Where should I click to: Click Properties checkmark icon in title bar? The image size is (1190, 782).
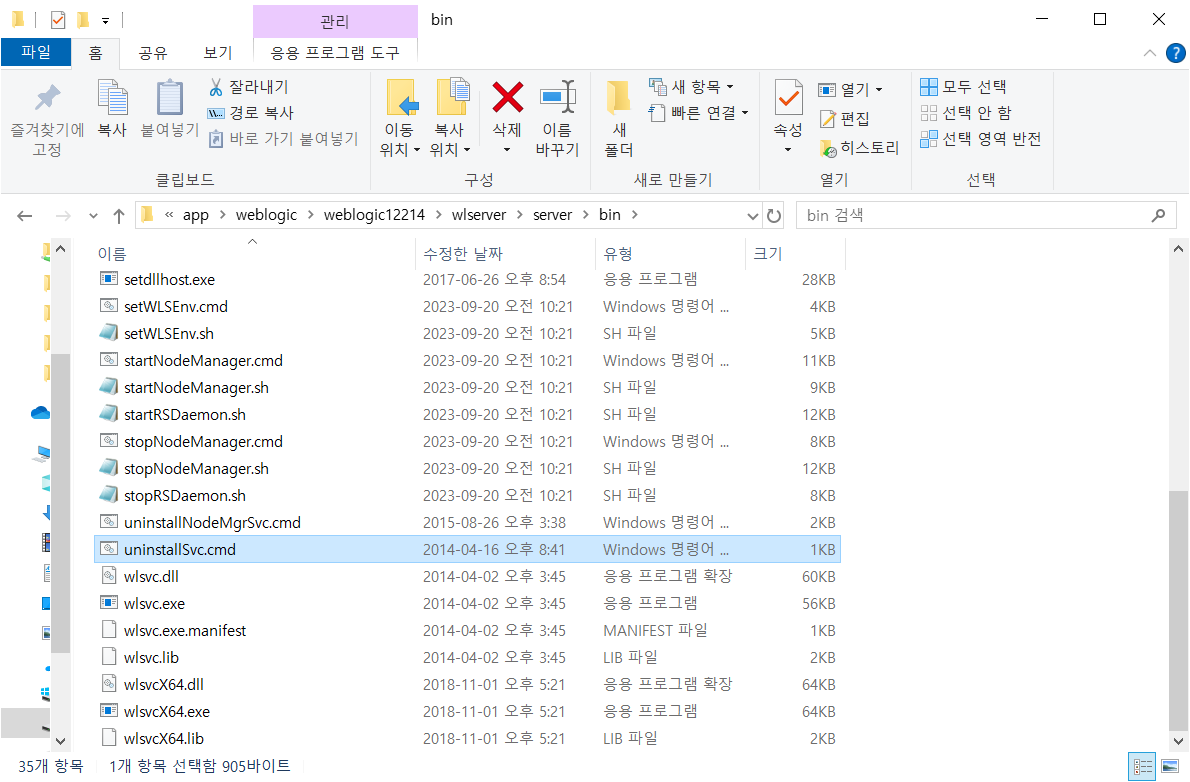(x=58, y=20)
